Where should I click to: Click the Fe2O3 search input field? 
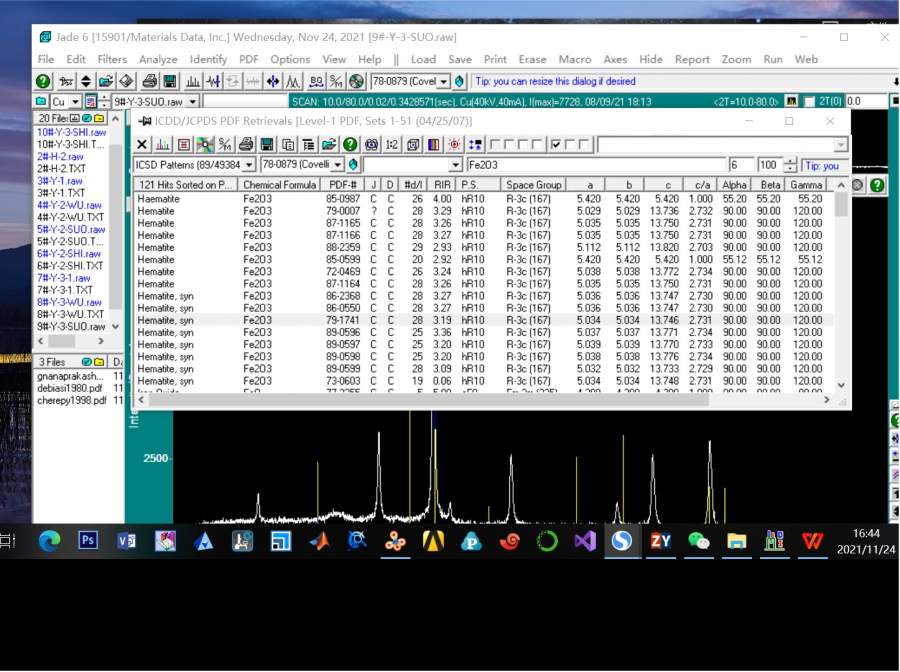pyautogui.click(x=595, y=165)
